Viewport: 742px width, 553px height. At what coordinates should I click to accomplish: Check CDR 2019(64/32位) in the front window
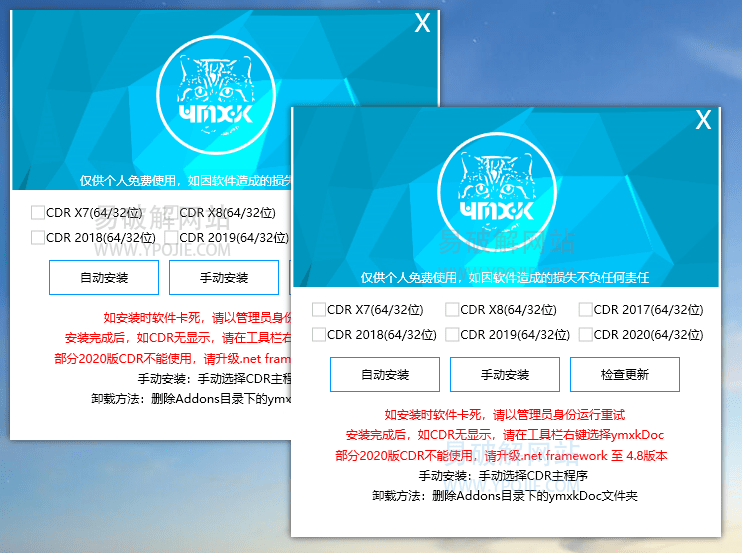click(x=452, y=335)
